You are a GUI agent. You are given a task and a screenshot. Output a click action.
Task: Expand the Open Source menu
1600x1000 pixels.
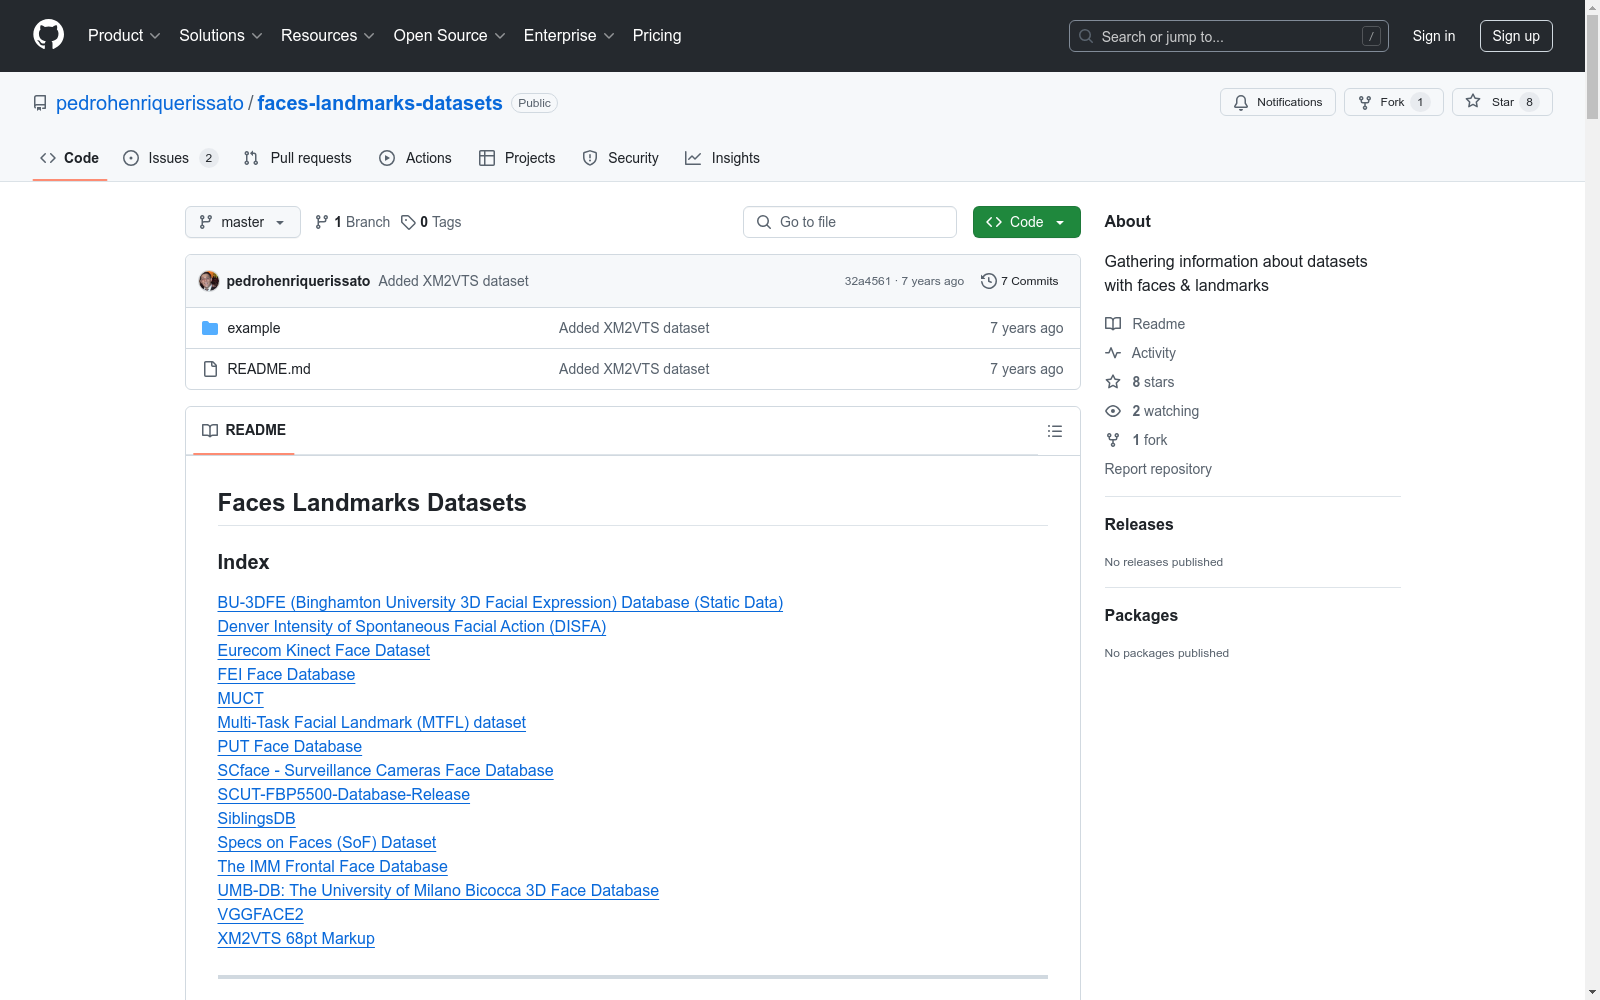click(x=450, y=36)
